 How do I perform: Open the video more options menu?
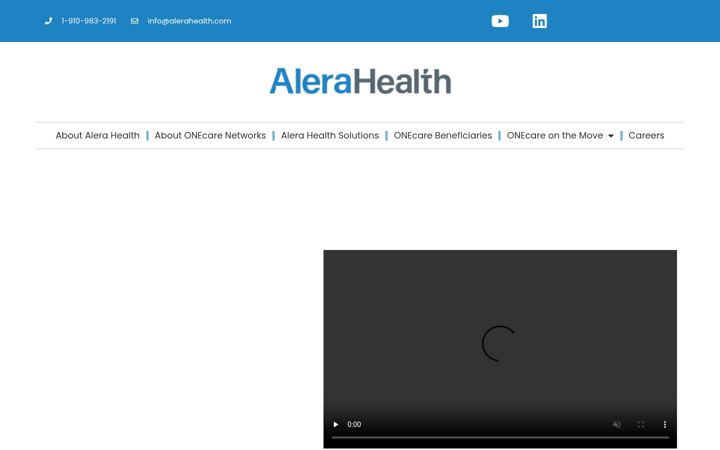pos(664,424)
